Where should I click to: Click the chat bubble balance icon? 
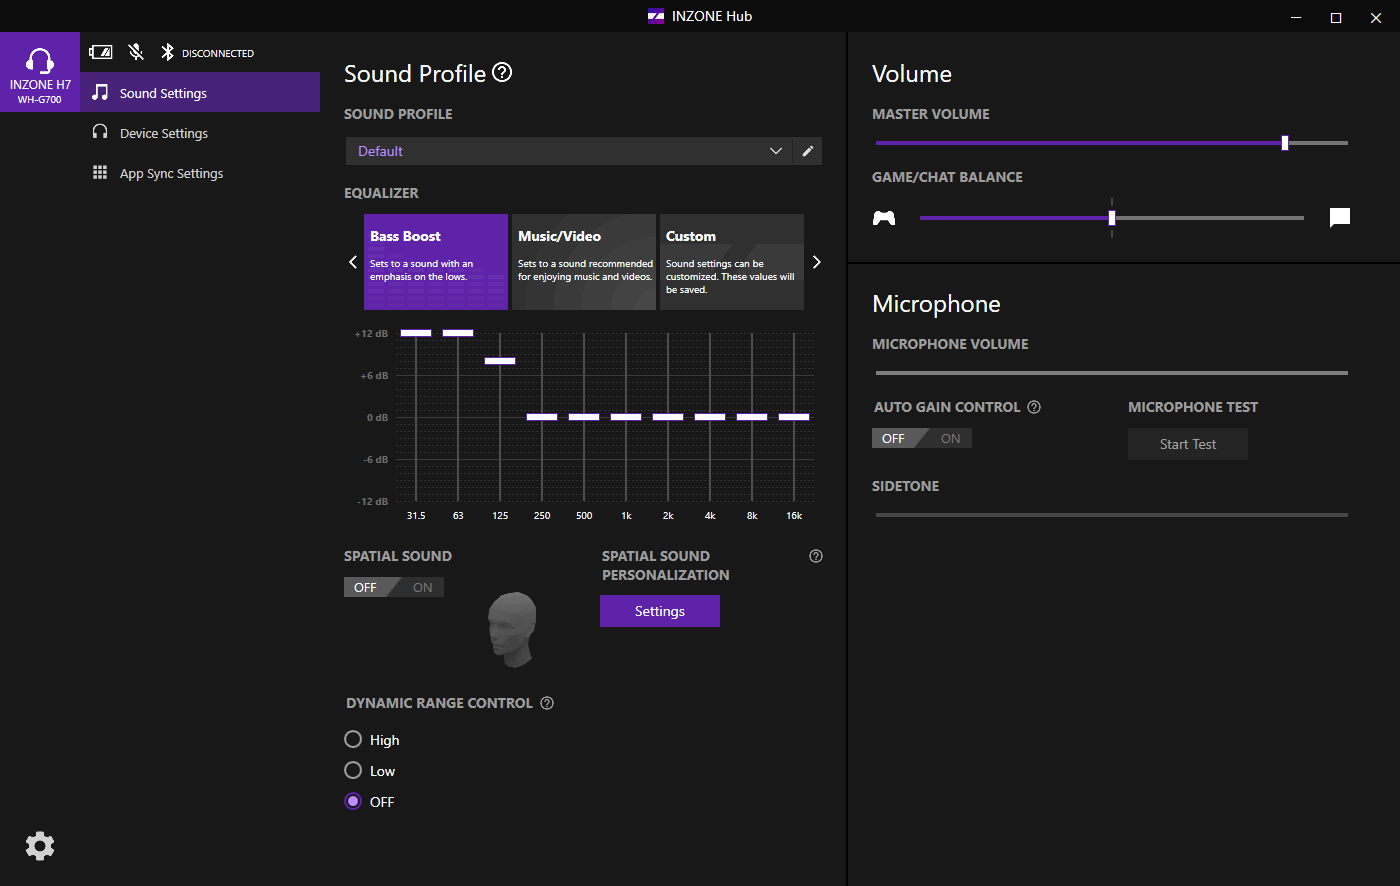point(1340,217)
